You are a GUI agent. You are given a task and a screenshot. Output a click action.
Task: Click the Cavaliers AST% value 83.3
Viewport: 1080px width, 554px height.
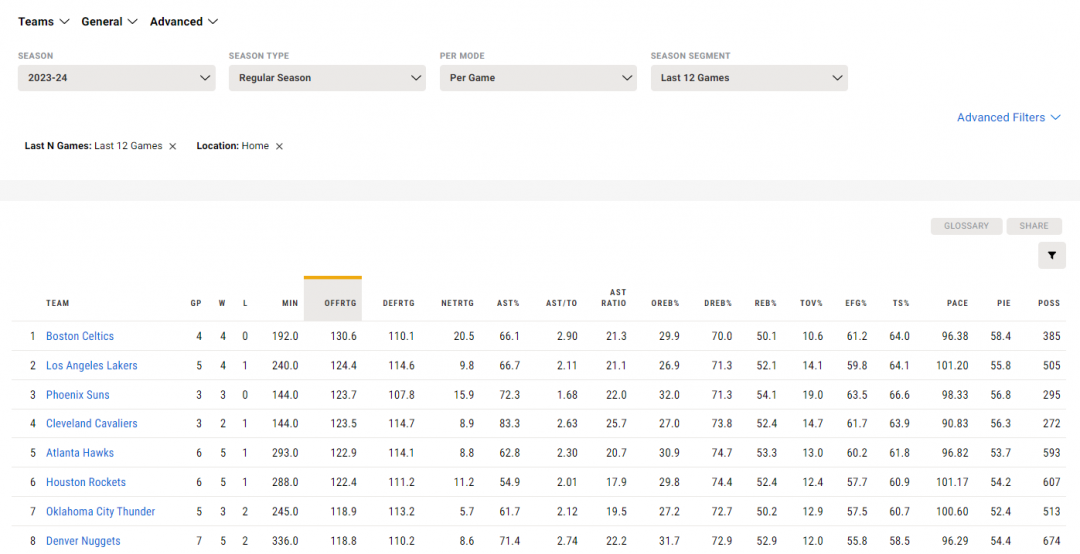[x=510, y=423]
